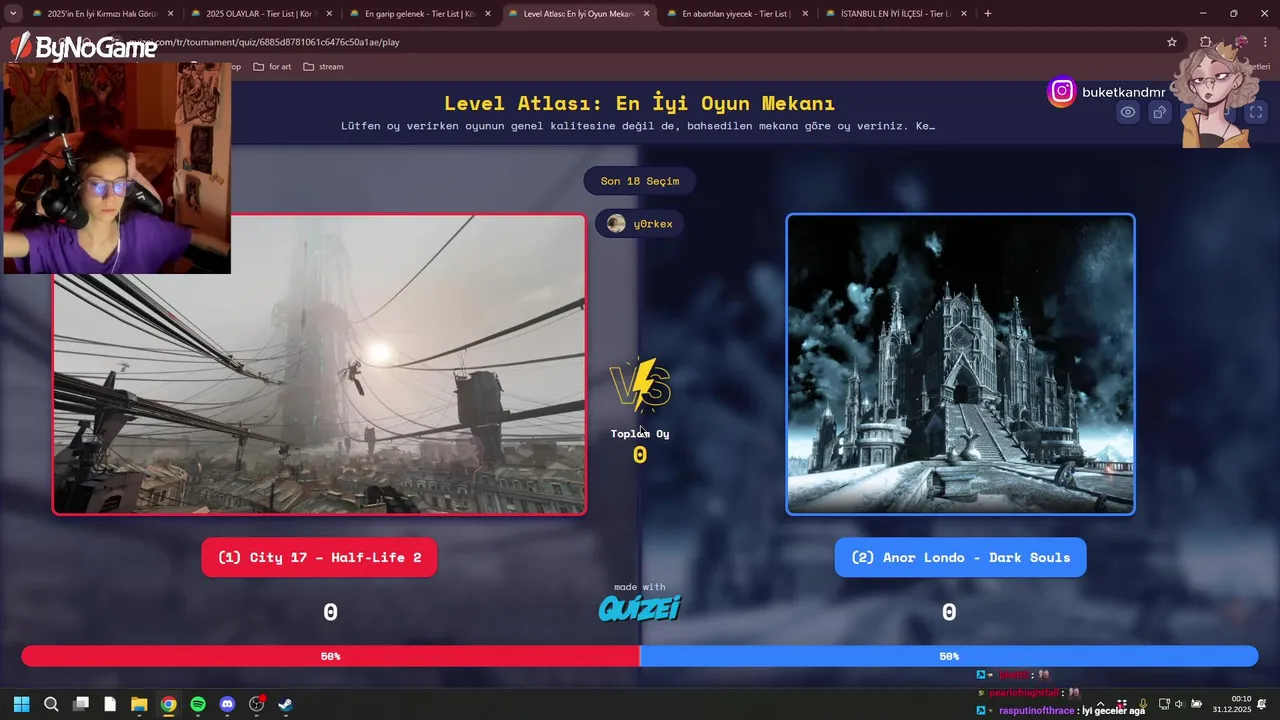The width and height of the screenshot is (1280, 720).
Task: Click the 'Toplam Oy' label
Action: click(x=640, y=433)
